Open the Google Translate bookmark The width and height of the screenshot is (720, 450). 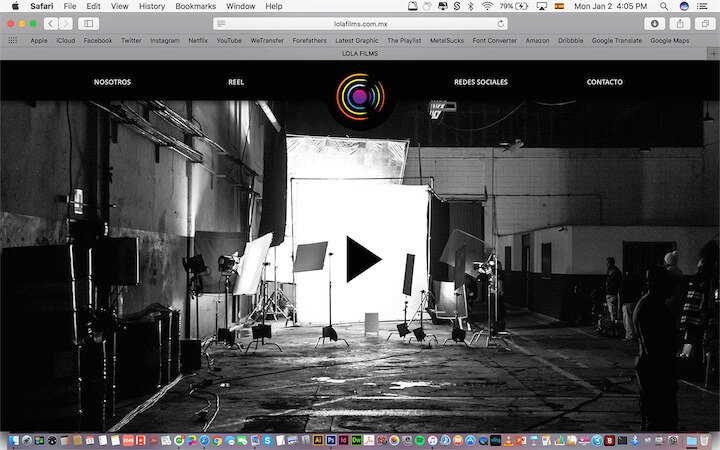point(616,41)
